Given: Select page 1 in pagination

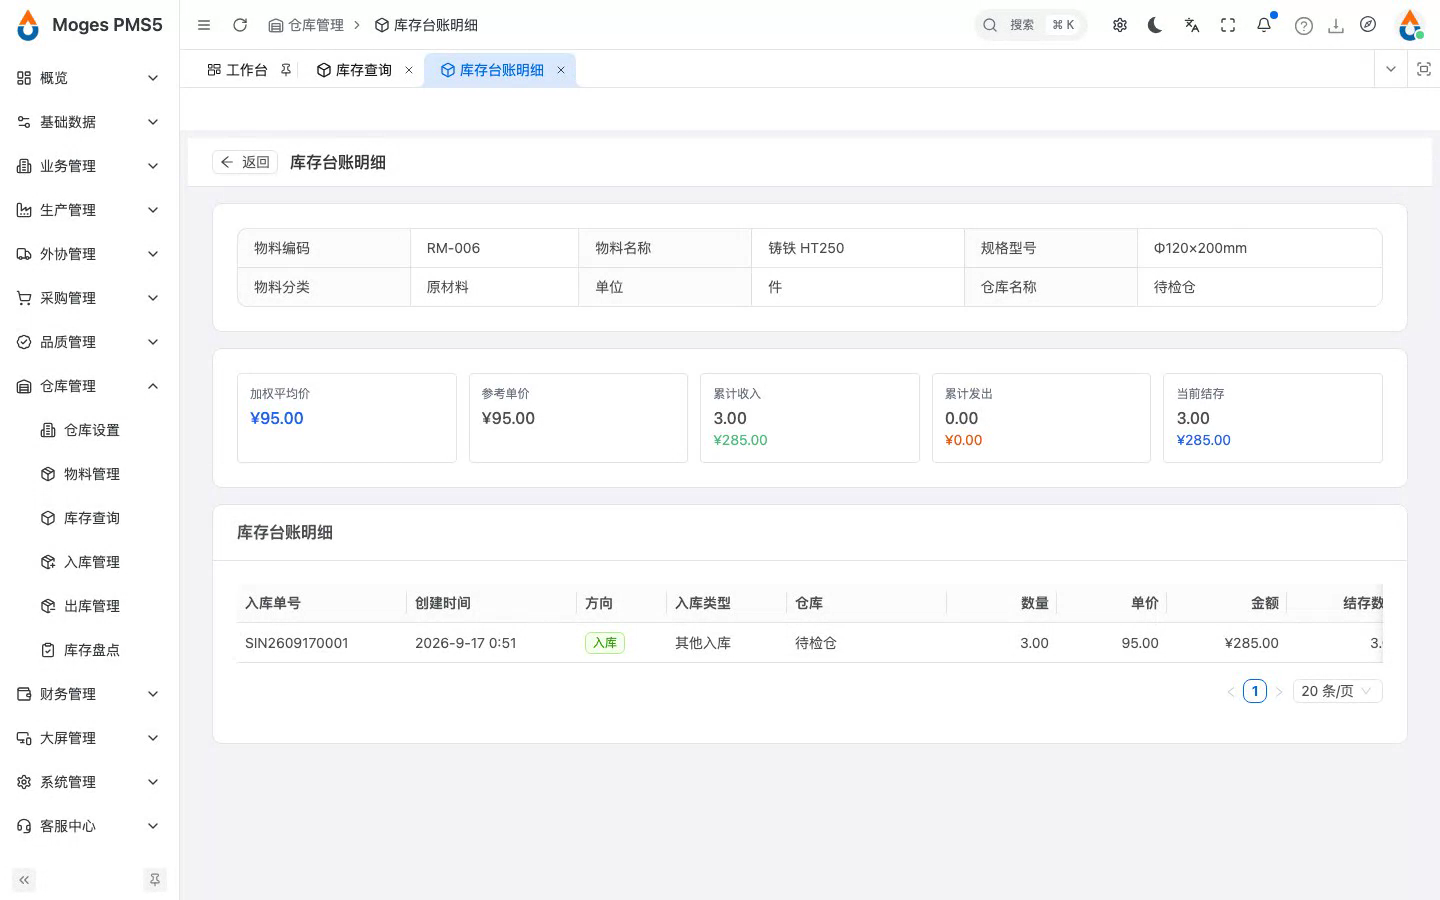Looking at the screenshot, I should click(1255, 691).
